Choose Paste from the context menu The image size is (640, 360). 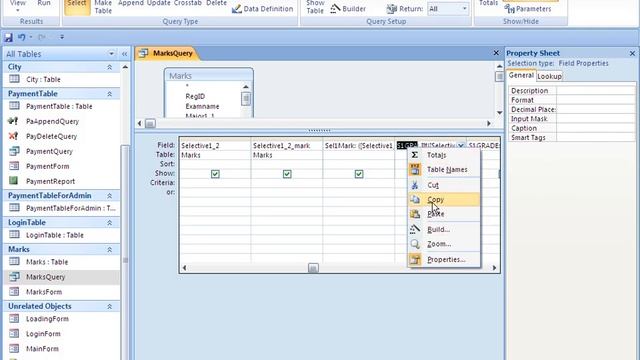click(444, 214)
